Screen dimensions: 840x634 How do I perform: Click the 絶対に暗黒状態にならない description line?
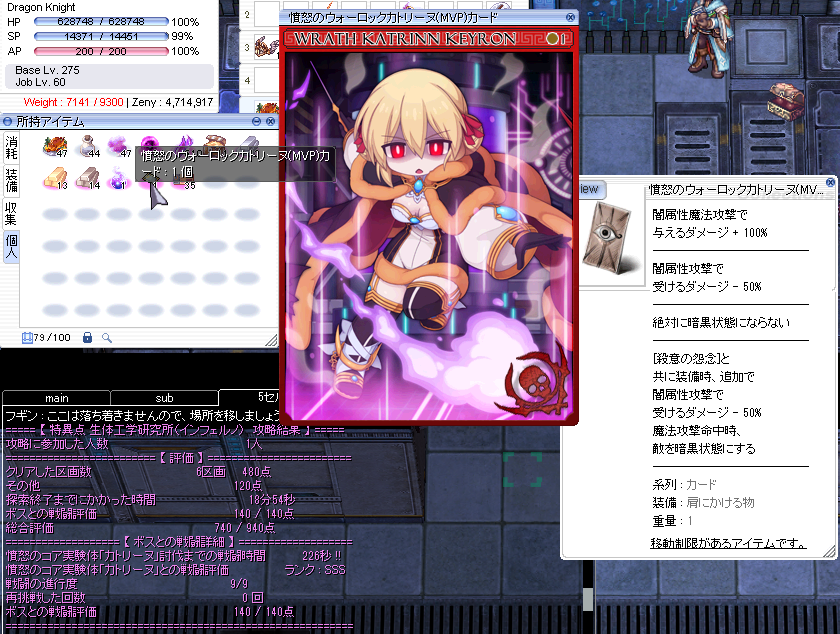pyautogui.click(x=721, y=322)
